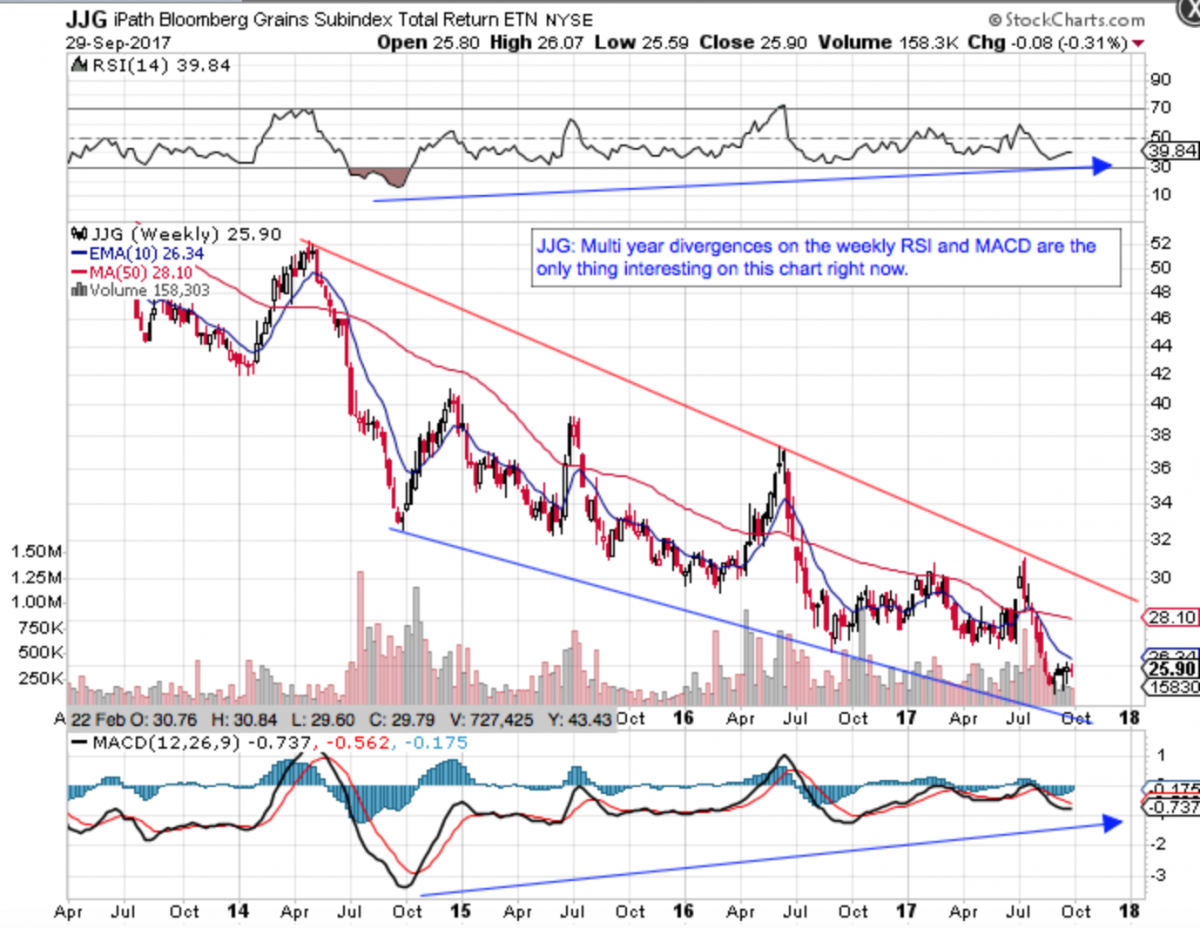Click the 70 level on the RSI axis
The height and width of the screenshot is (928, 1200).
(x=1160, y=106)
